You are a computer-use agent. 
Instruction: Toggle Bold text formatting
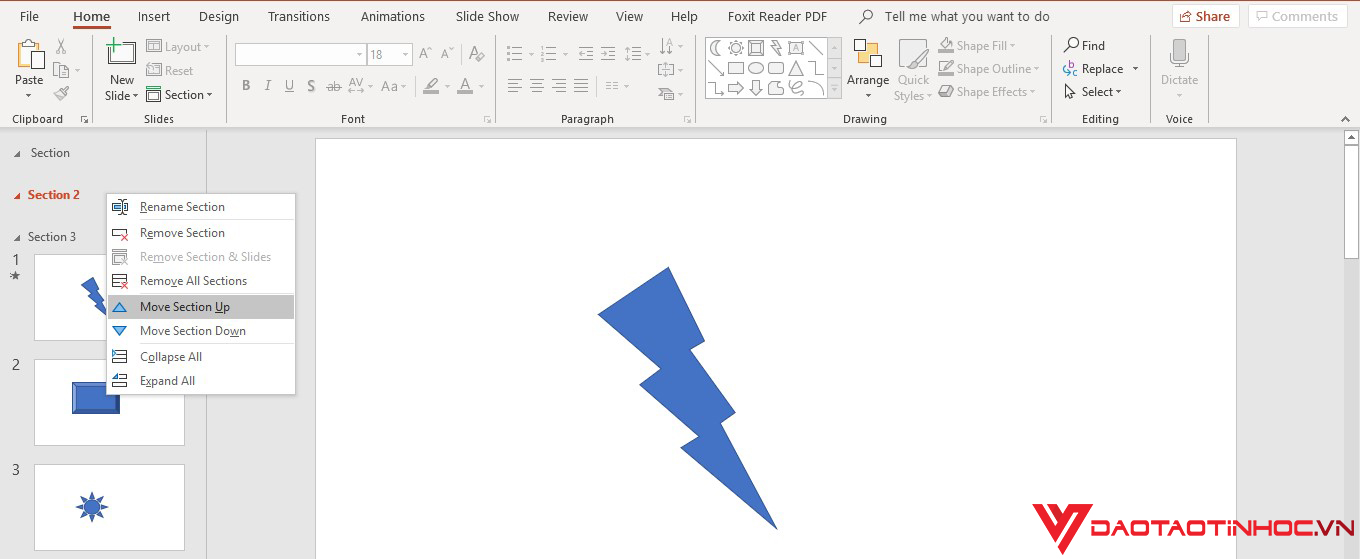246,86
